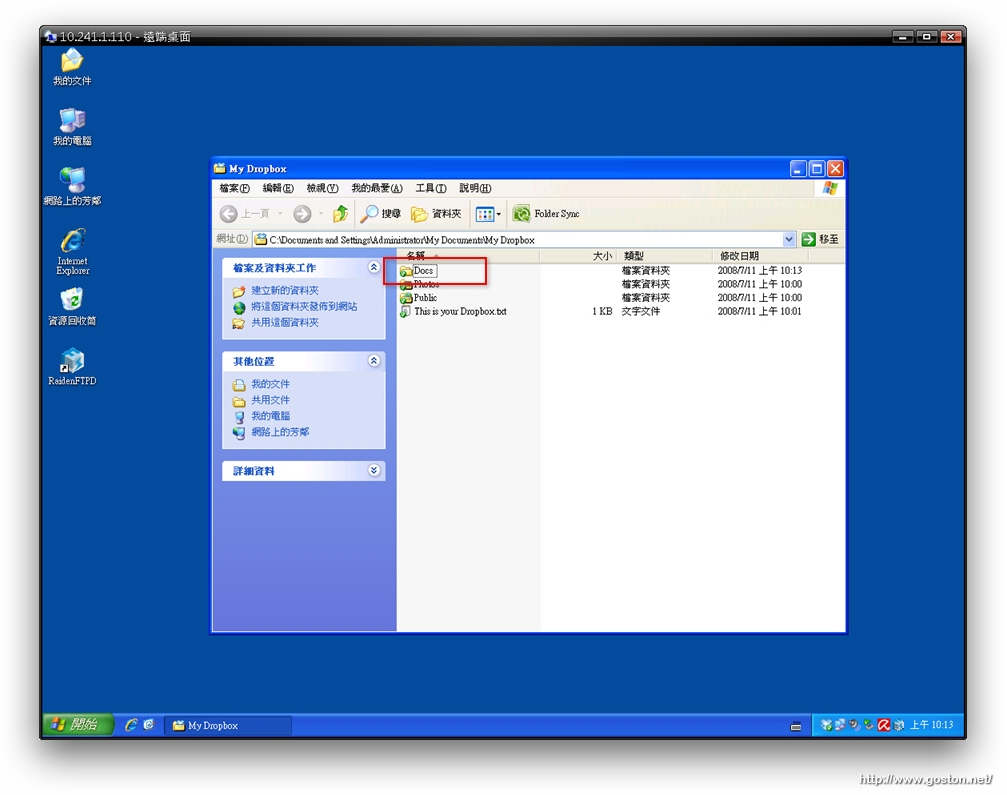Collapse the 檔案及資料夾工作 panel

(x=373, y=267)
